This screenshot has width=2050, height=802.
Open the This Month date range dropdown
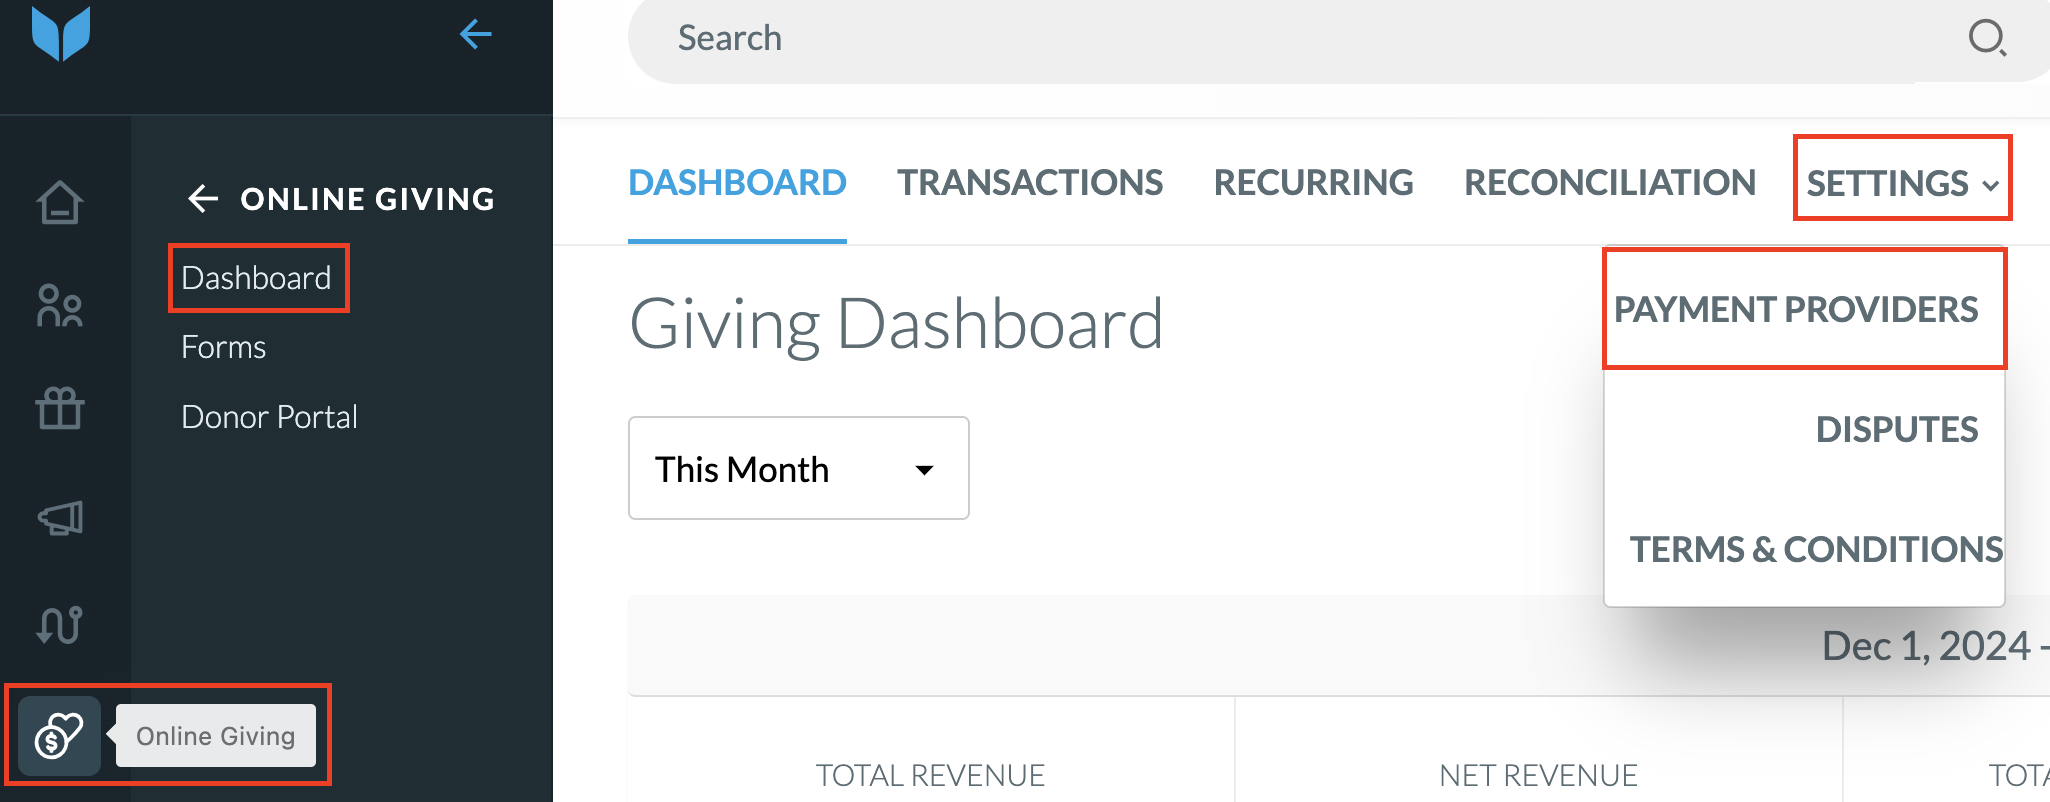tap(799, 468)
